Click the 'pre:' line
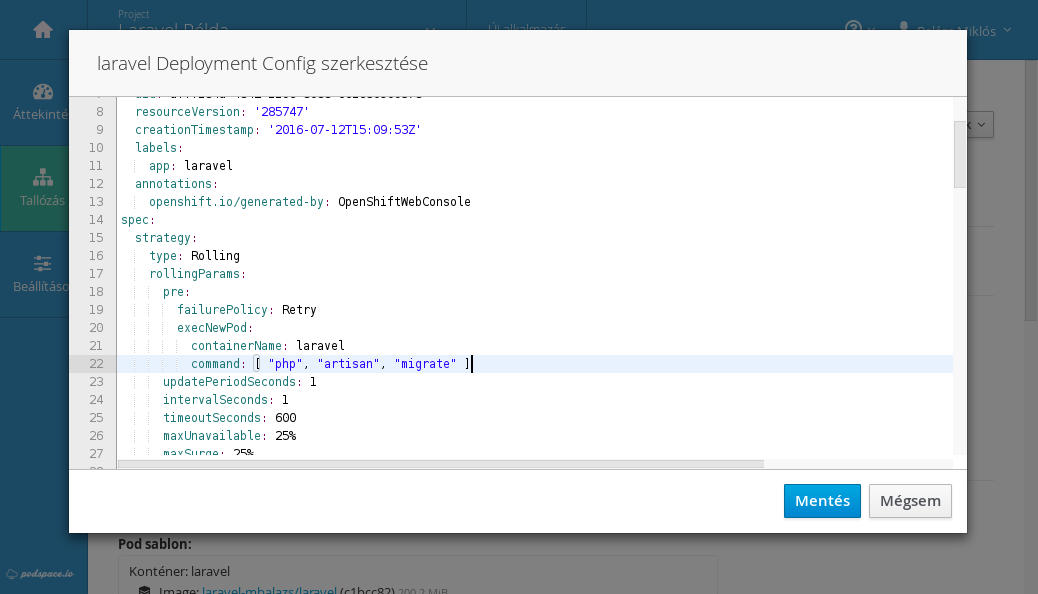This screenshot has width=1038, height=594. pos(177,292)
